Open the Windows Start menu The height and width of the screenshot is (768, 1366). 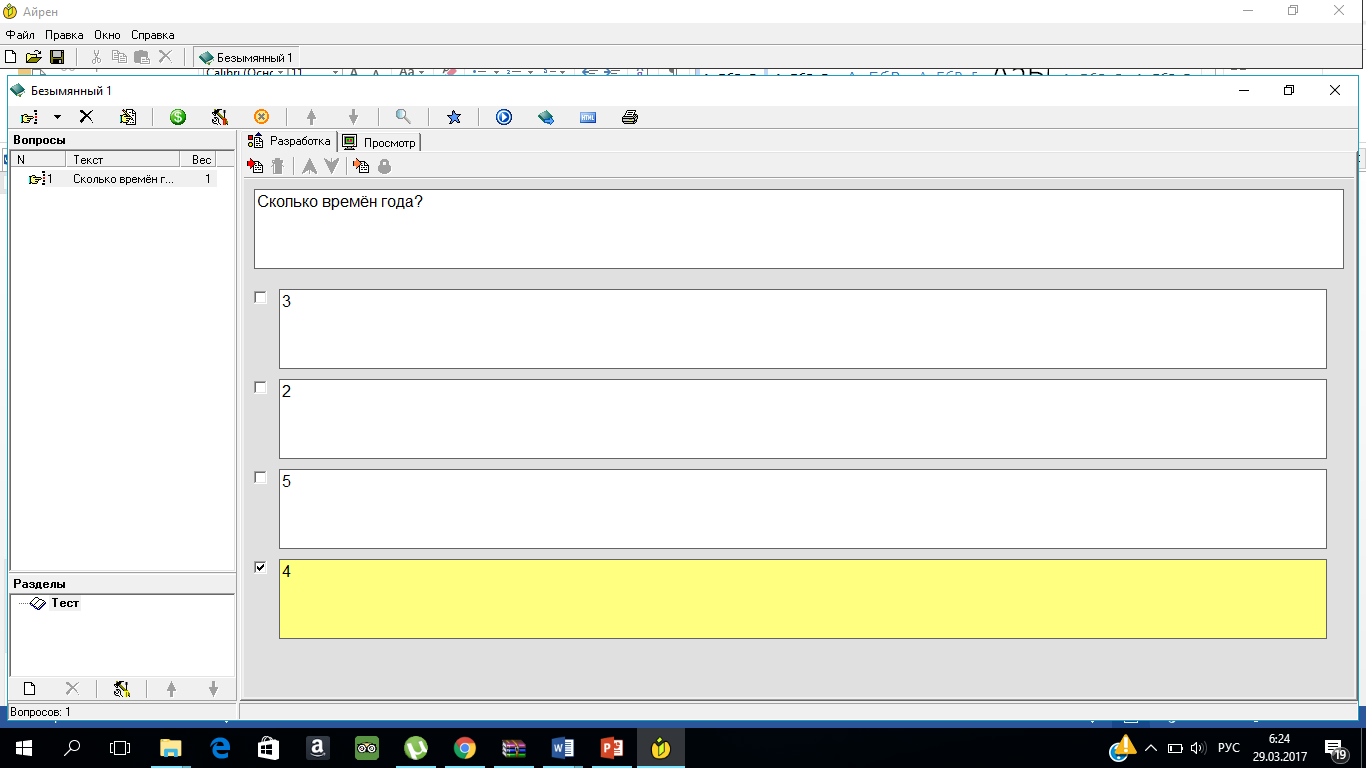[x=24, y=747]
